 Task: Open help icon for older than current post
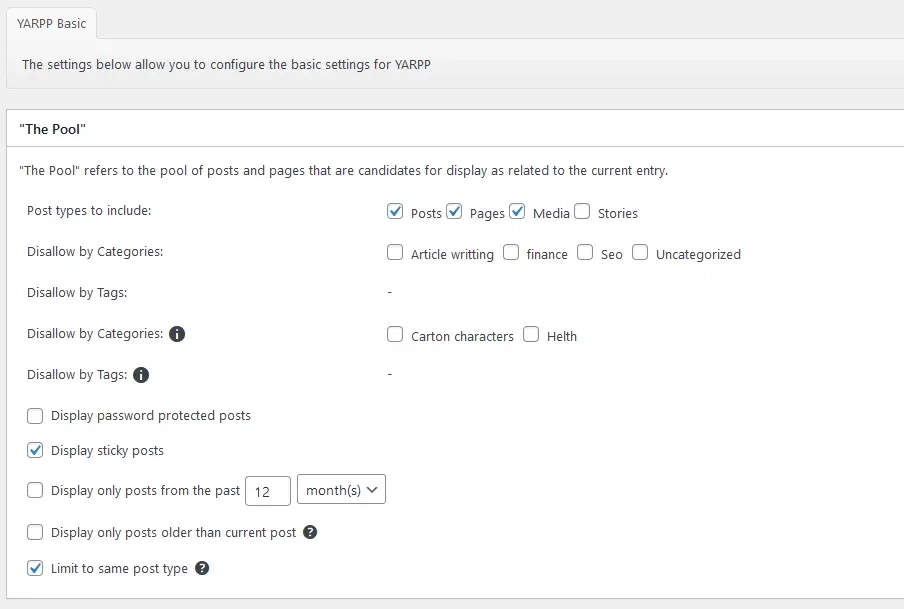coord(310,532)
